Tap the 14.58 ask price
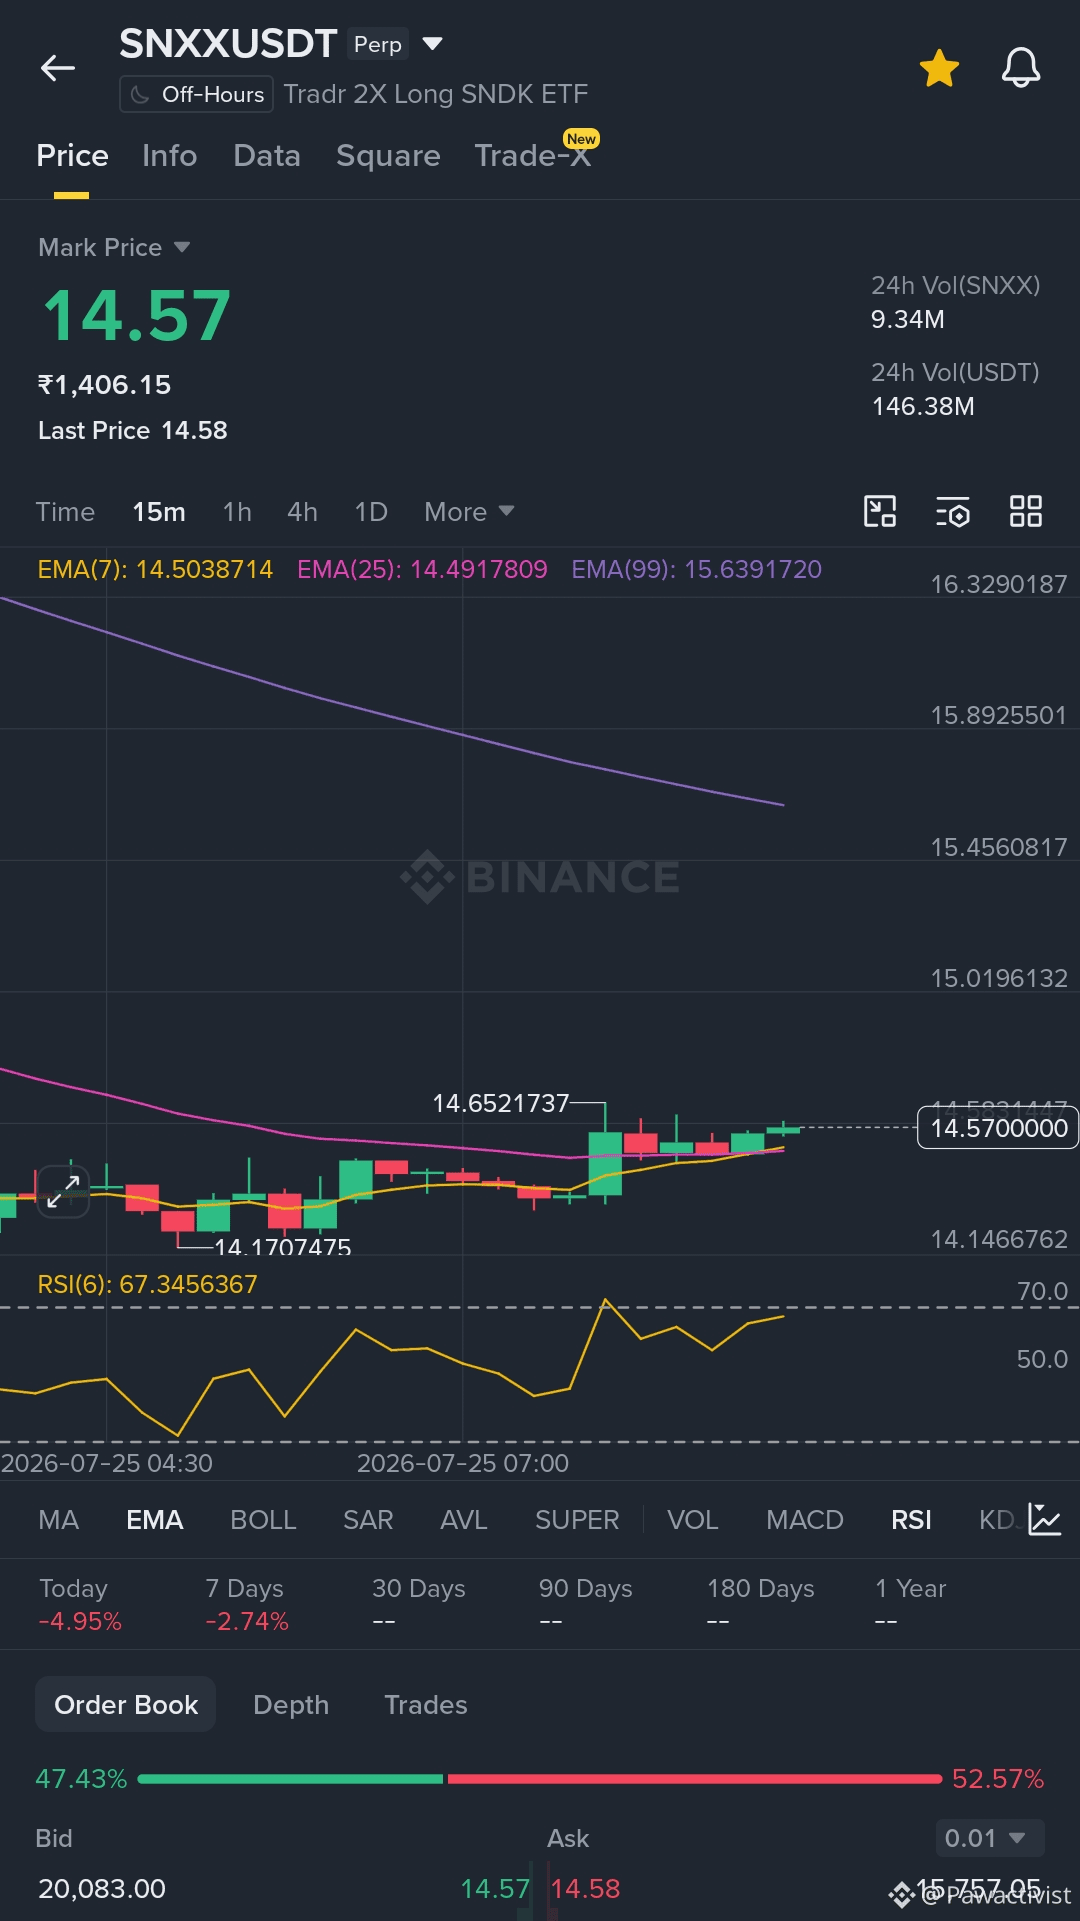This screenshot has height=1921, width=1080. click(586, 1889)
